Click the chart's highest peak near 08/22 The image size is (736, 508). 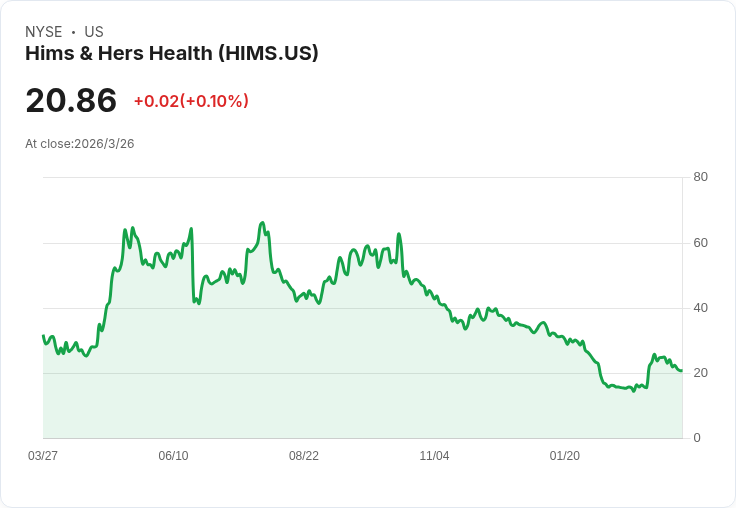(x=262, y=223)
